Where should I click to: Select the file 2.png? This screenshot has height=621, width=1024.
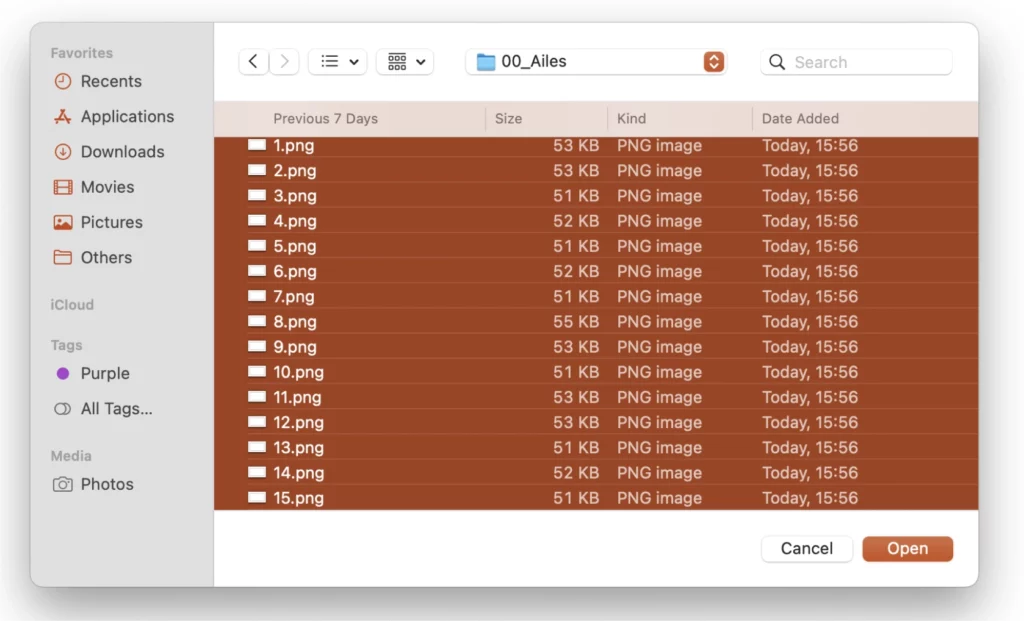click(x=596, y=170)
